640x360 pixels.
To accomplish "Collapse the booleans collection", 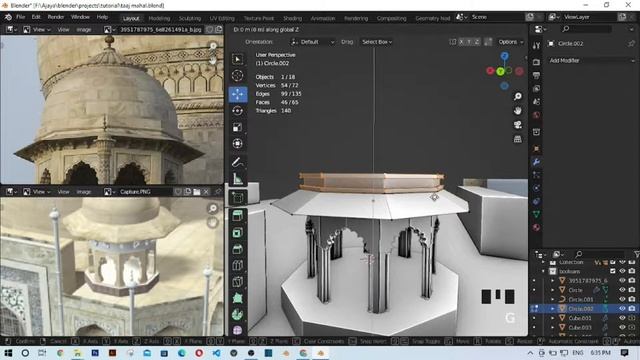I will click(543, 271).
